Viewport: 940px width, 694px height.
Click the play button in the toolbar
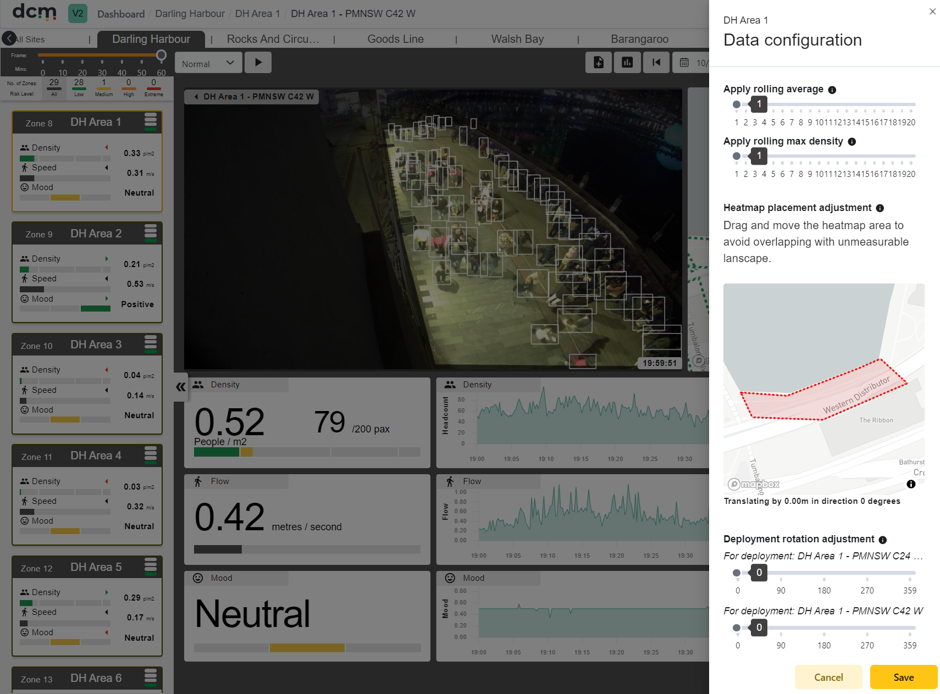point(258,62)
